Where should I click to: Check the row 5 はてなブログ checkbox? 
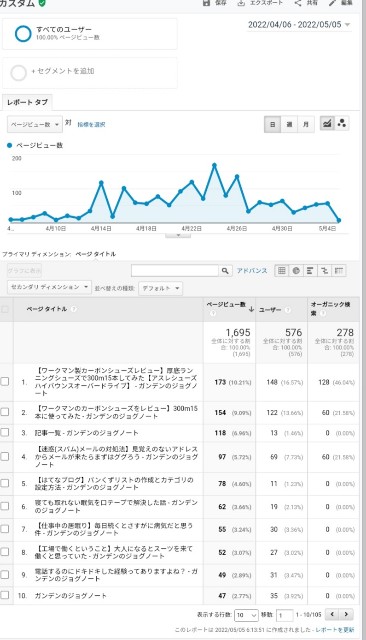(x=5, y=483)
